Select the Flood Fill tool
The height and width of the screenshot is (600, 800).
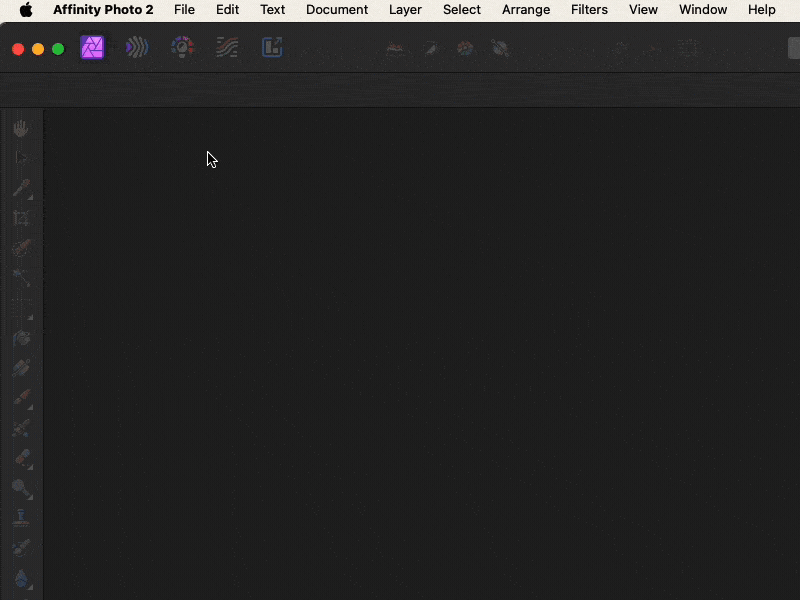tap(21, 338)
